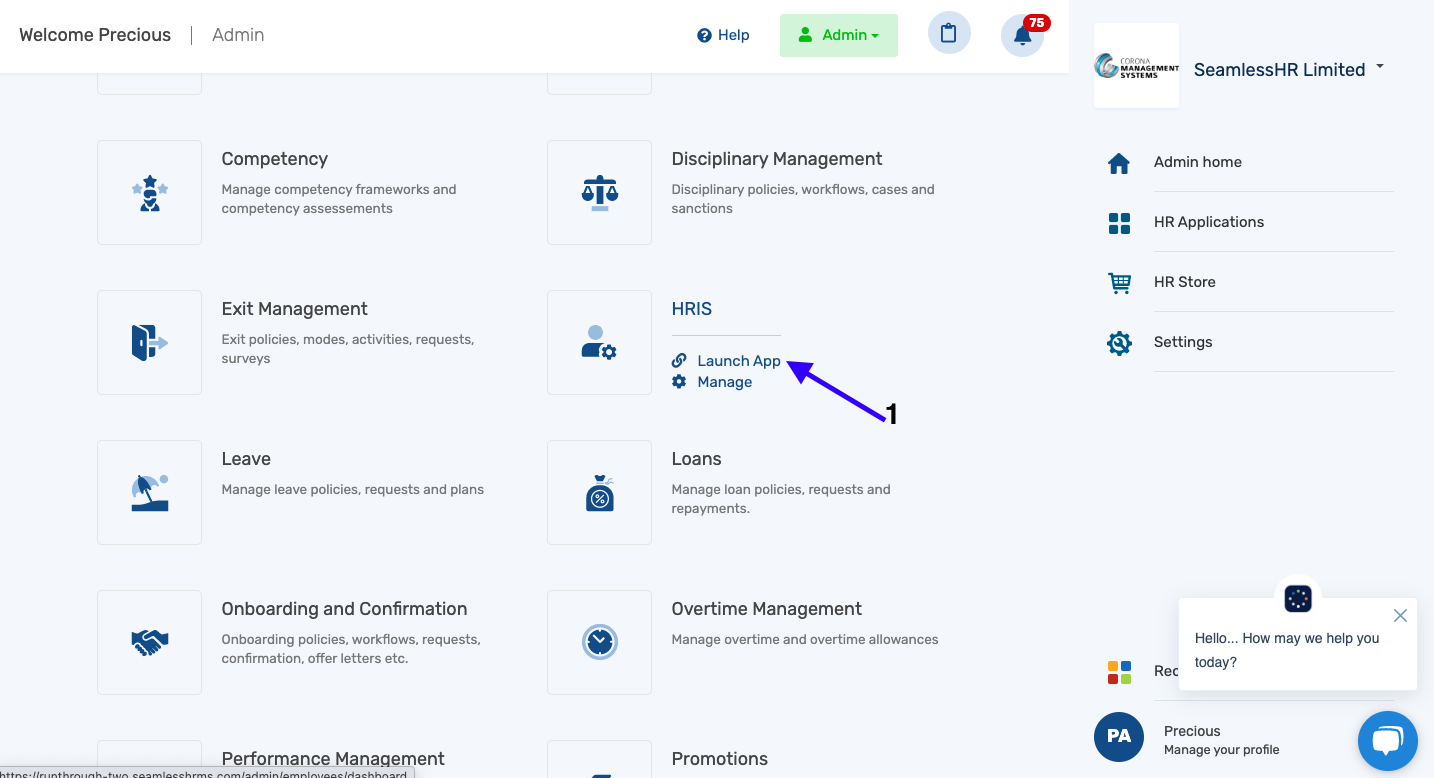The width and height of the screenshot is (1434, 778).
Task: Select HR Applications in the sidebar
Action: click(1209, 221)
